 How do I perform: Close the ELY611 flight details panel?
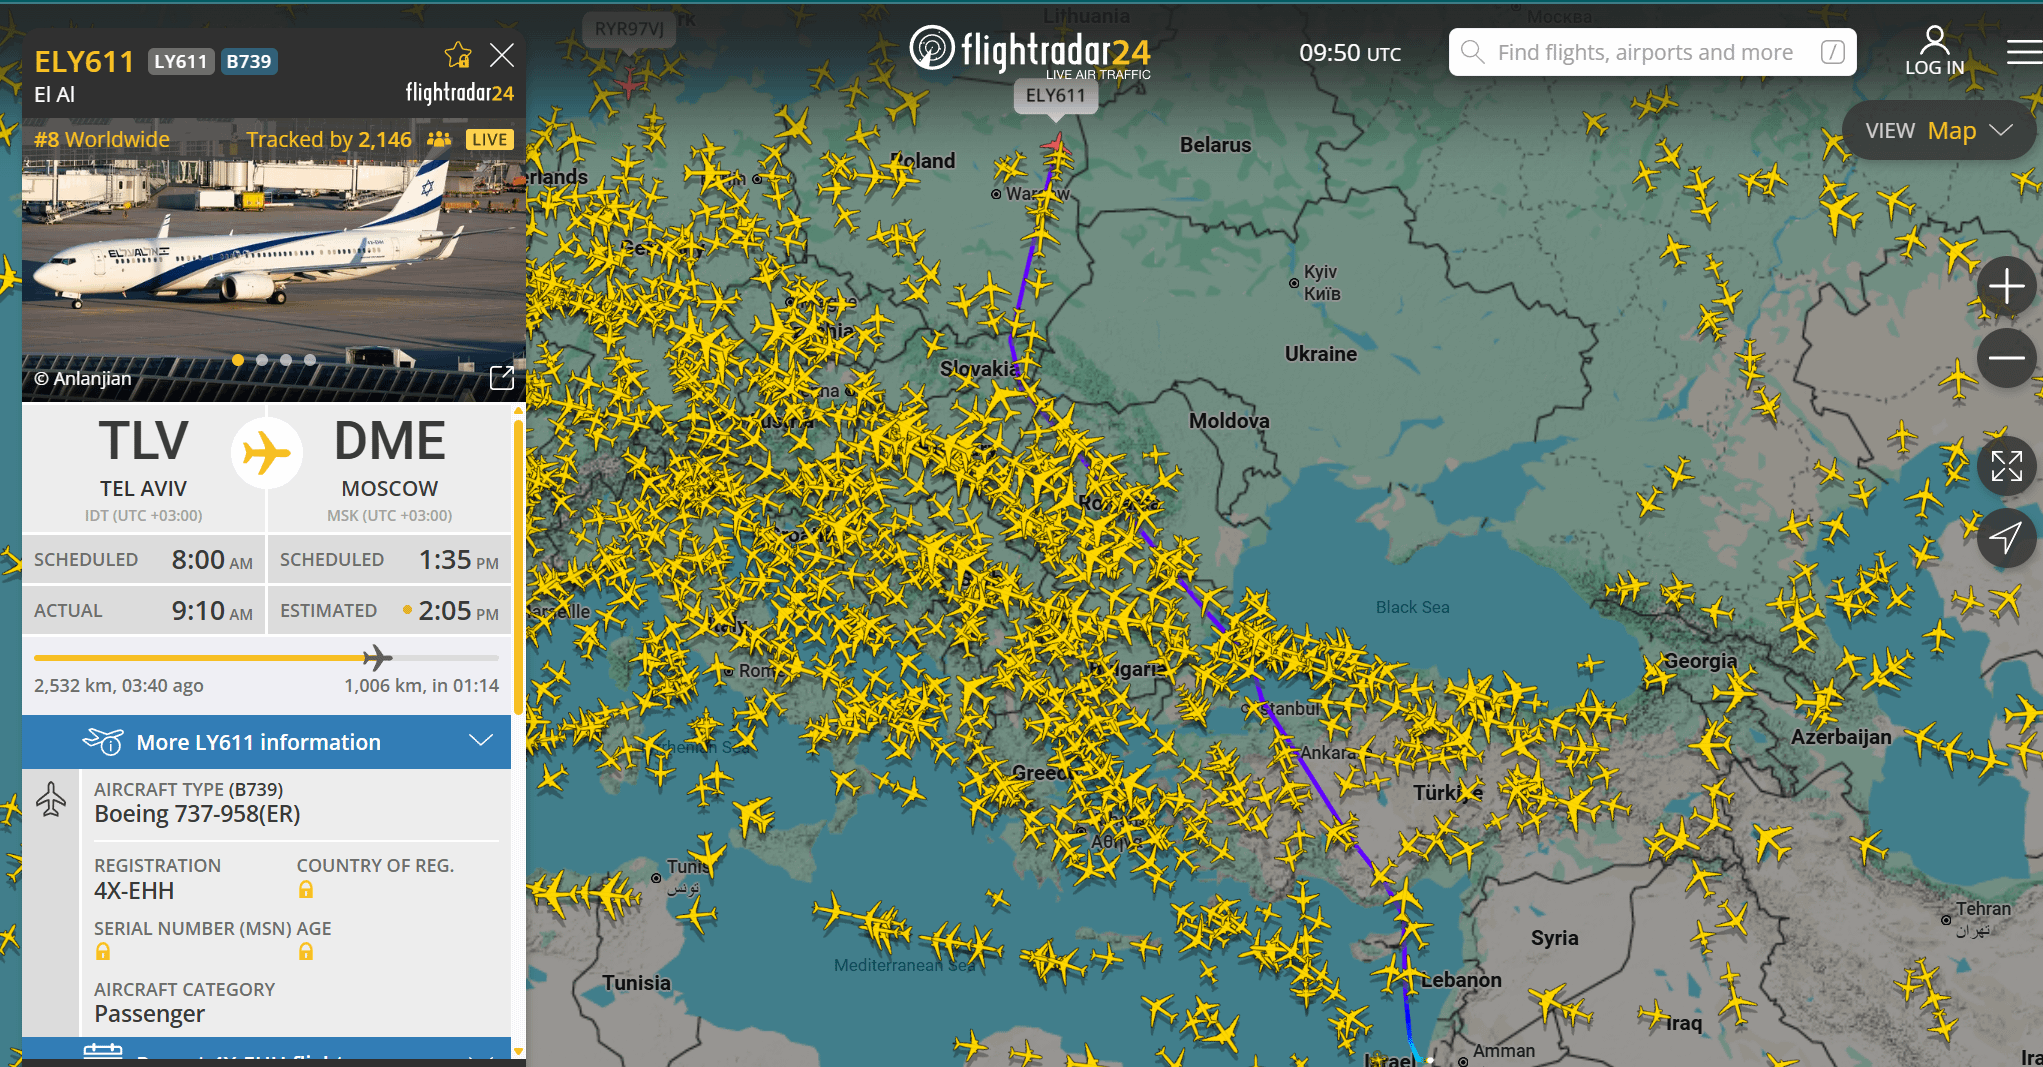click(x=502, y=55)
